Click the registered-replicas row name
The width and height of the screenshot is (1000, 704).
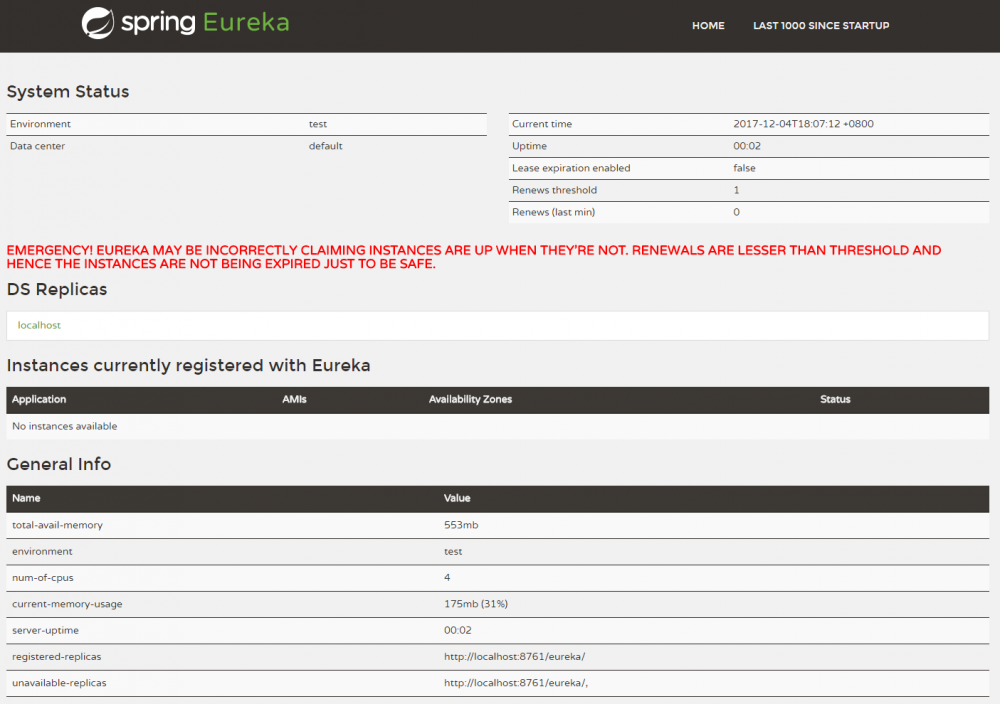(x=56, y=656)
